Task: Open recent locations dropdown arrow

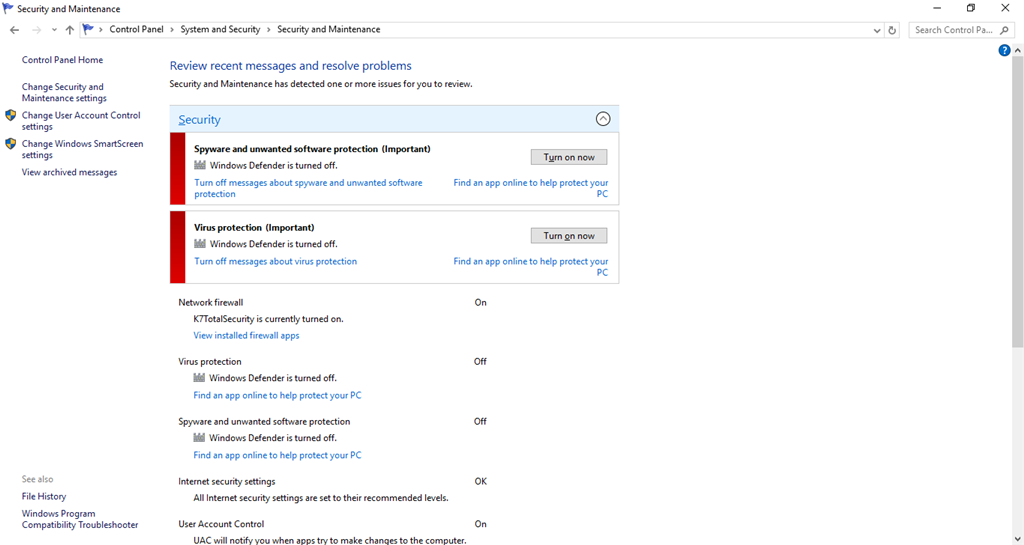Action: pyautogui.click(x=54, y=30)
